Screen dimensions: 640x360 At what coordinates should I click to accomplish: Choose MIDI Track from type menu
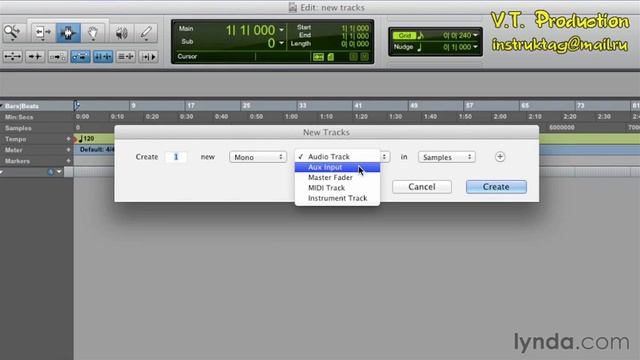[337, 188]
